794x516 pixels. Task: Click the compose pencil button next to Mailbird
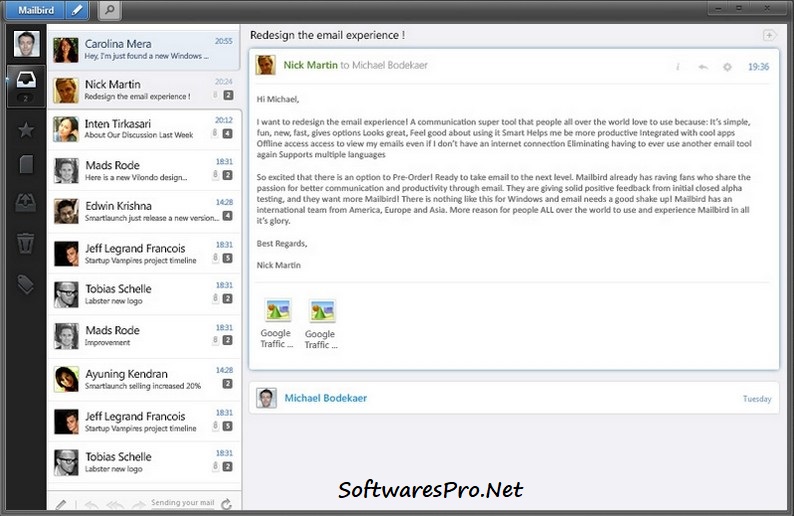point(76,10)
